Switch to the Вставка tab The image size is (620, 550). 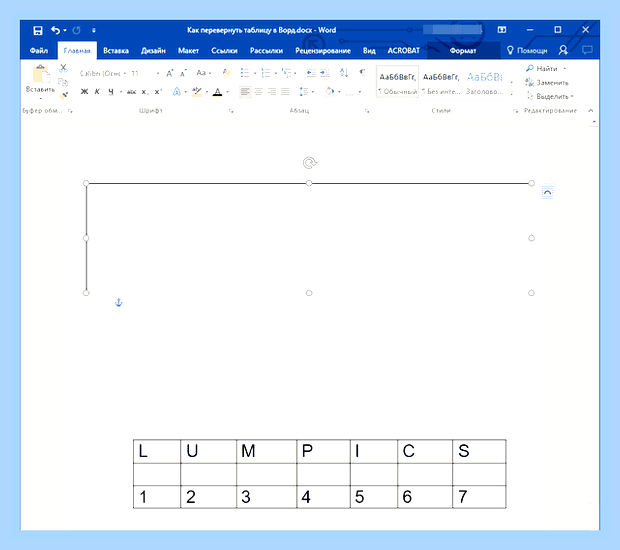click(x=116, y=51)
